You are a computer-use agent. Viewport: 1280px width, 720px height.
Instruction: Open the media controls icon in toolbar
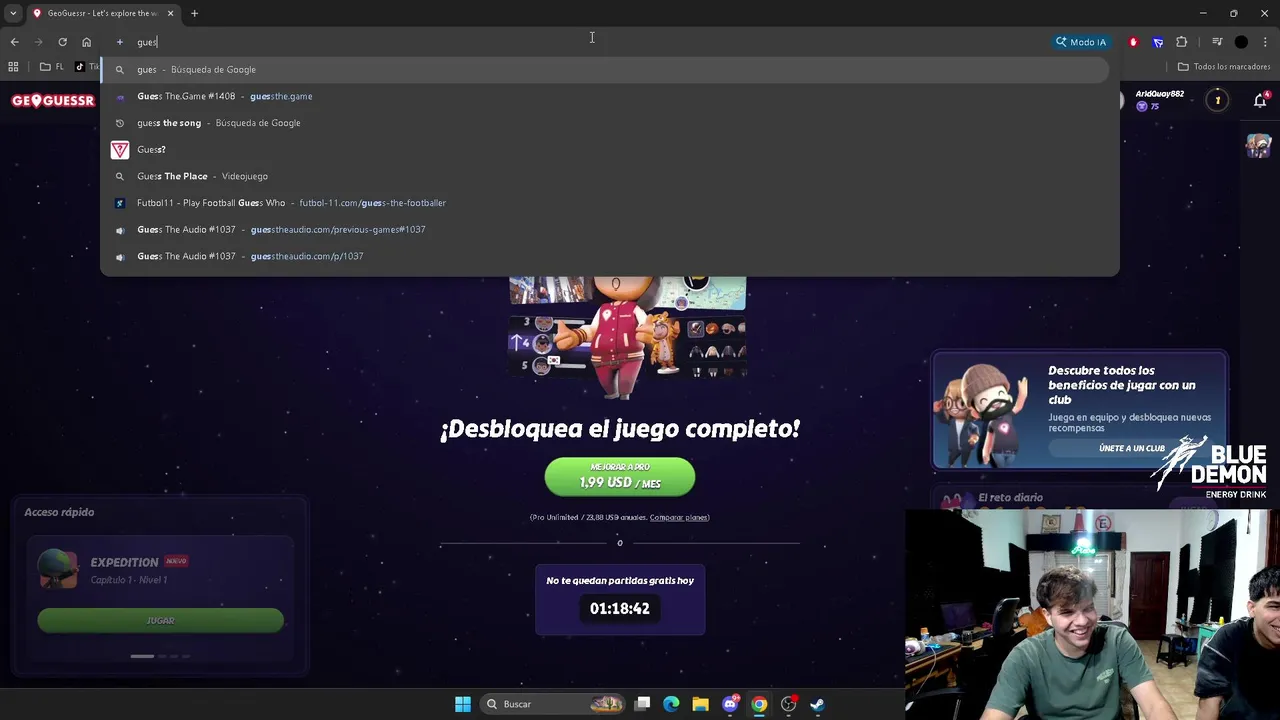click(1217, 42)
